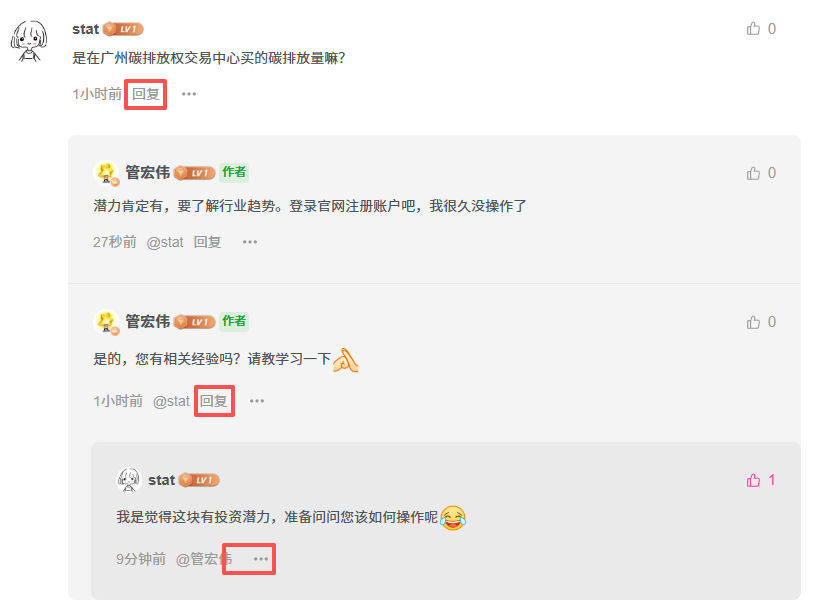Viewport: 815px width, 614px height.
Task: Open more options on the 27秒前 reply
Action: (x=250, y=242)
